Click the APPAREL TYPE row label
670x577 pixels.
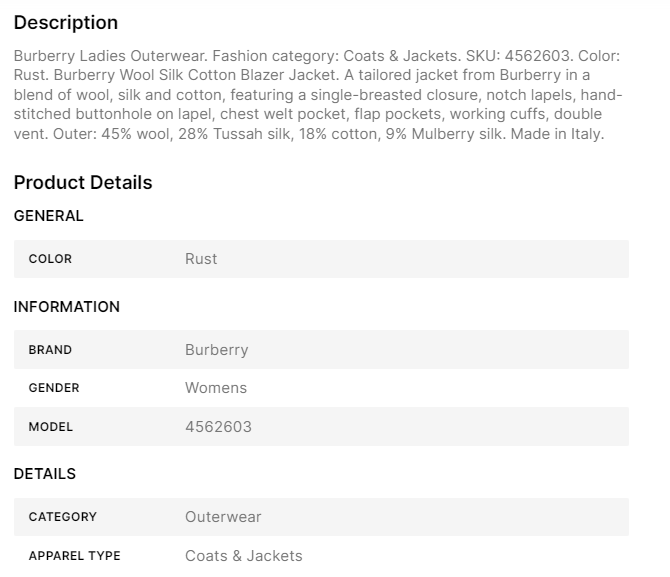point(75,556)
